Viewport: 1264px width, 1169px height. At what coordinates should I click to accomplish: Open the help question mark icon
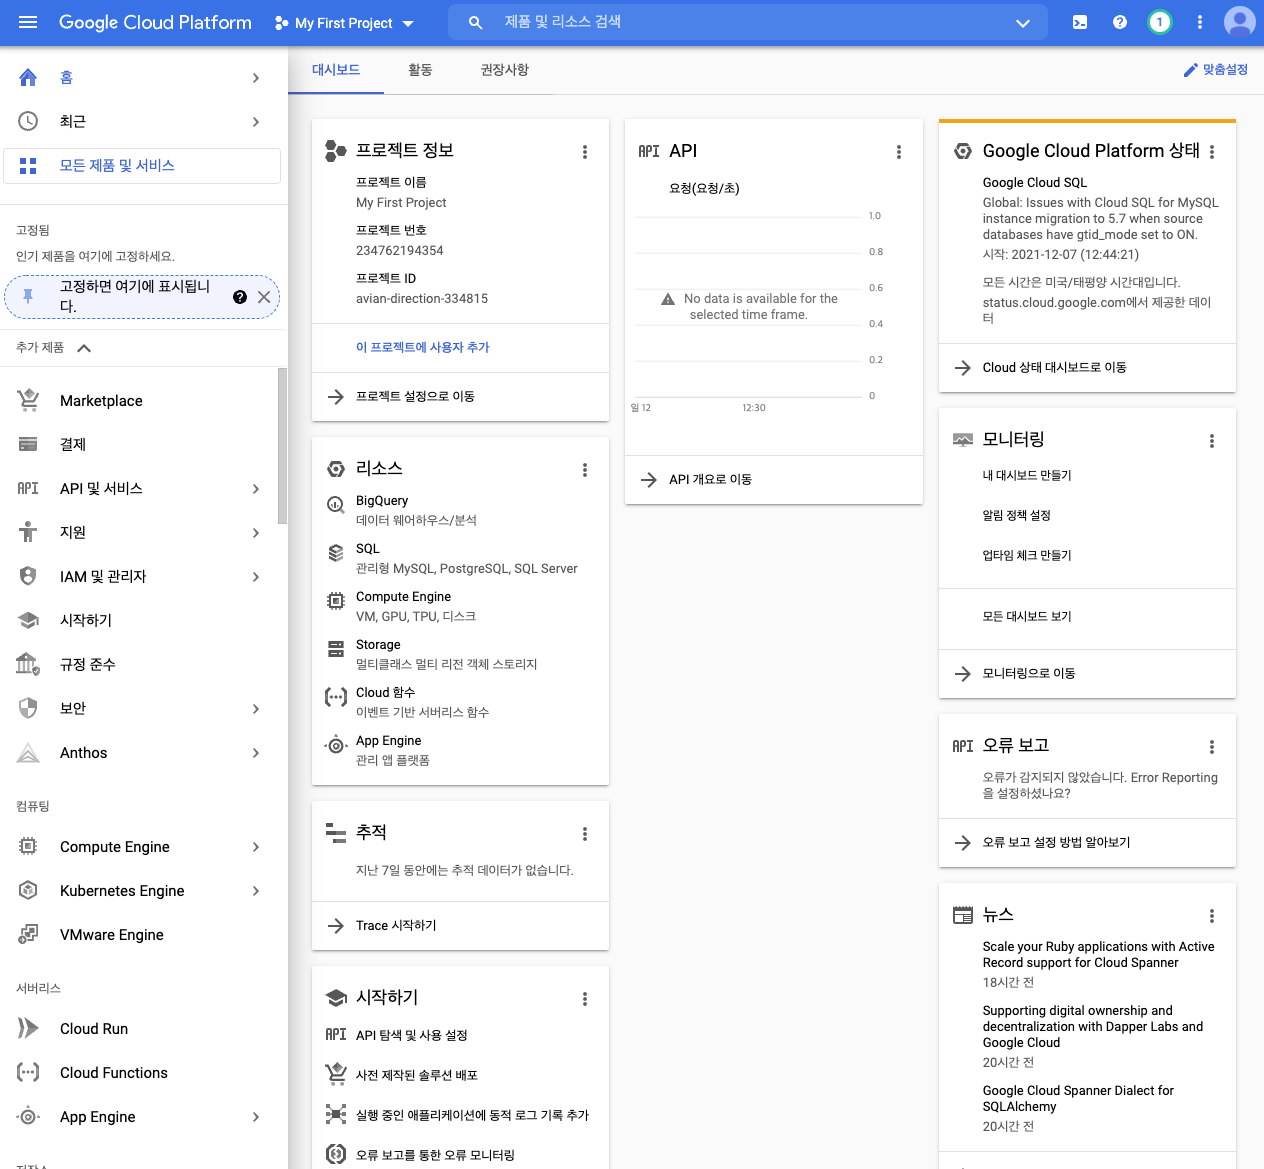pos(1120,22)
